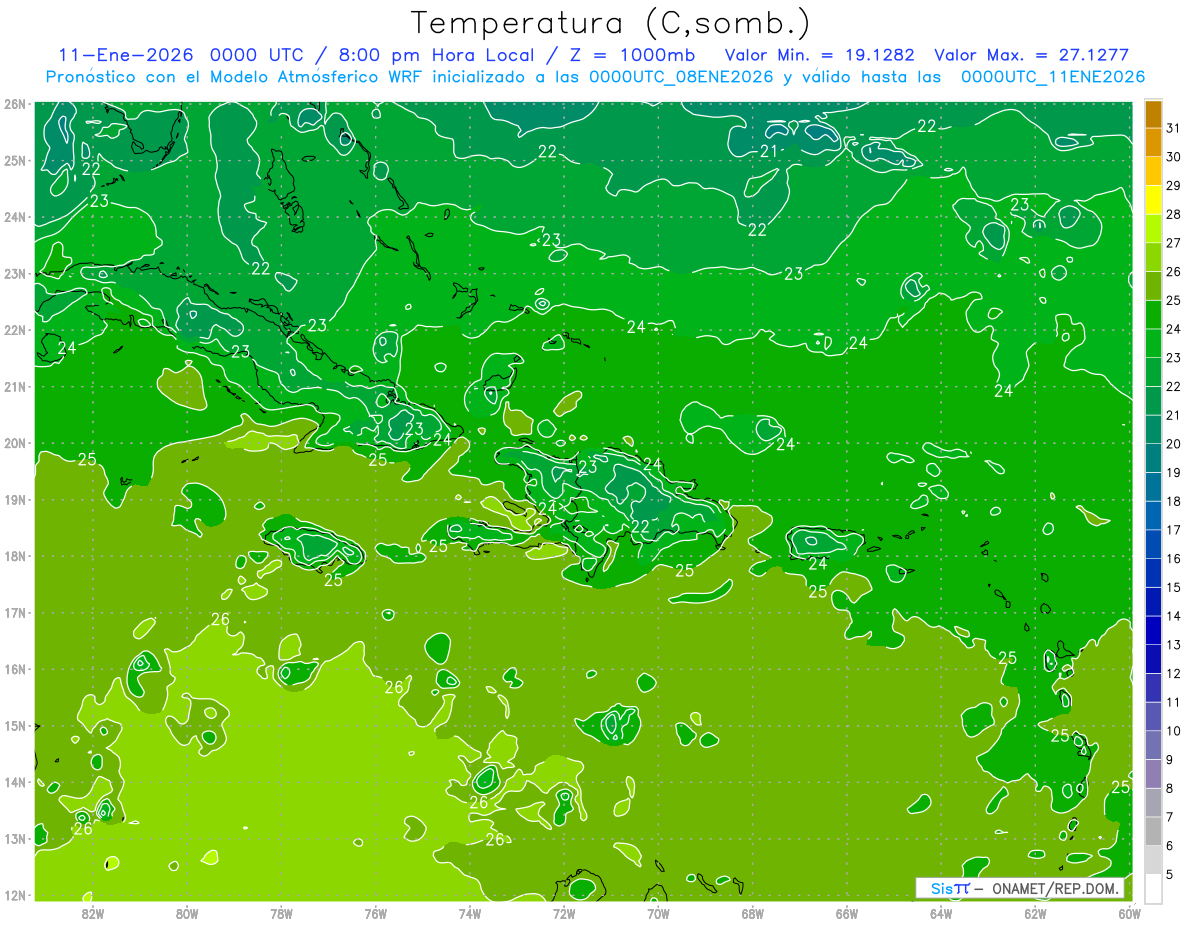Click the '18N' latitude label

click(15, 556)
